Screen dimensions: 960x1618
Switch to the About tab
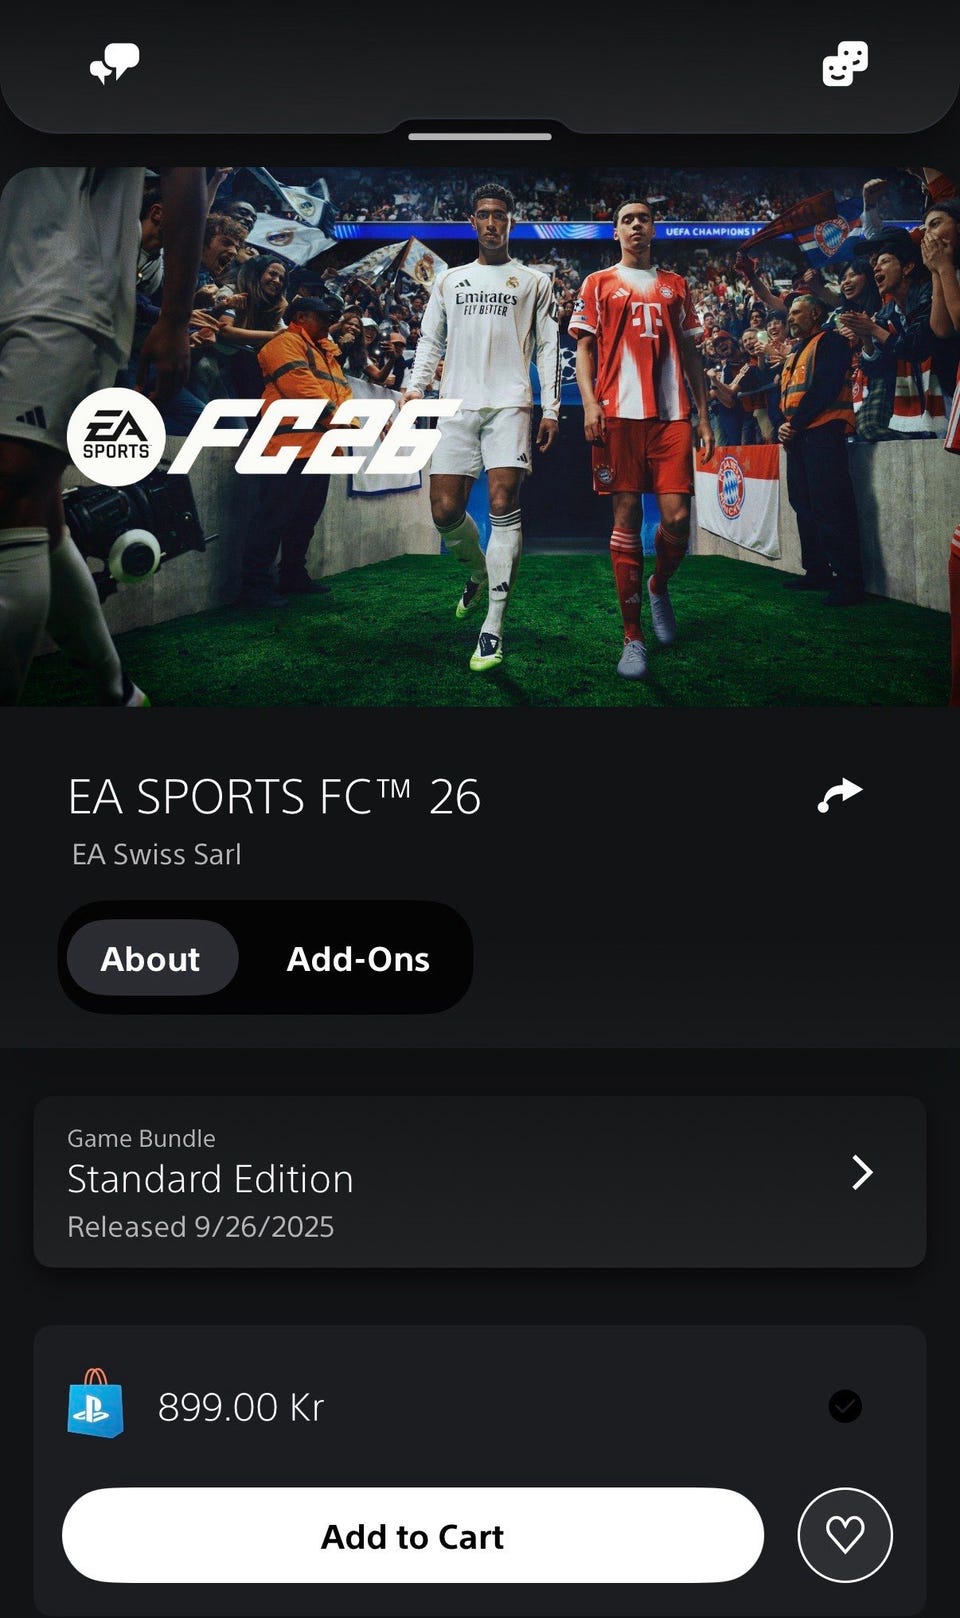tap(151, 958)
